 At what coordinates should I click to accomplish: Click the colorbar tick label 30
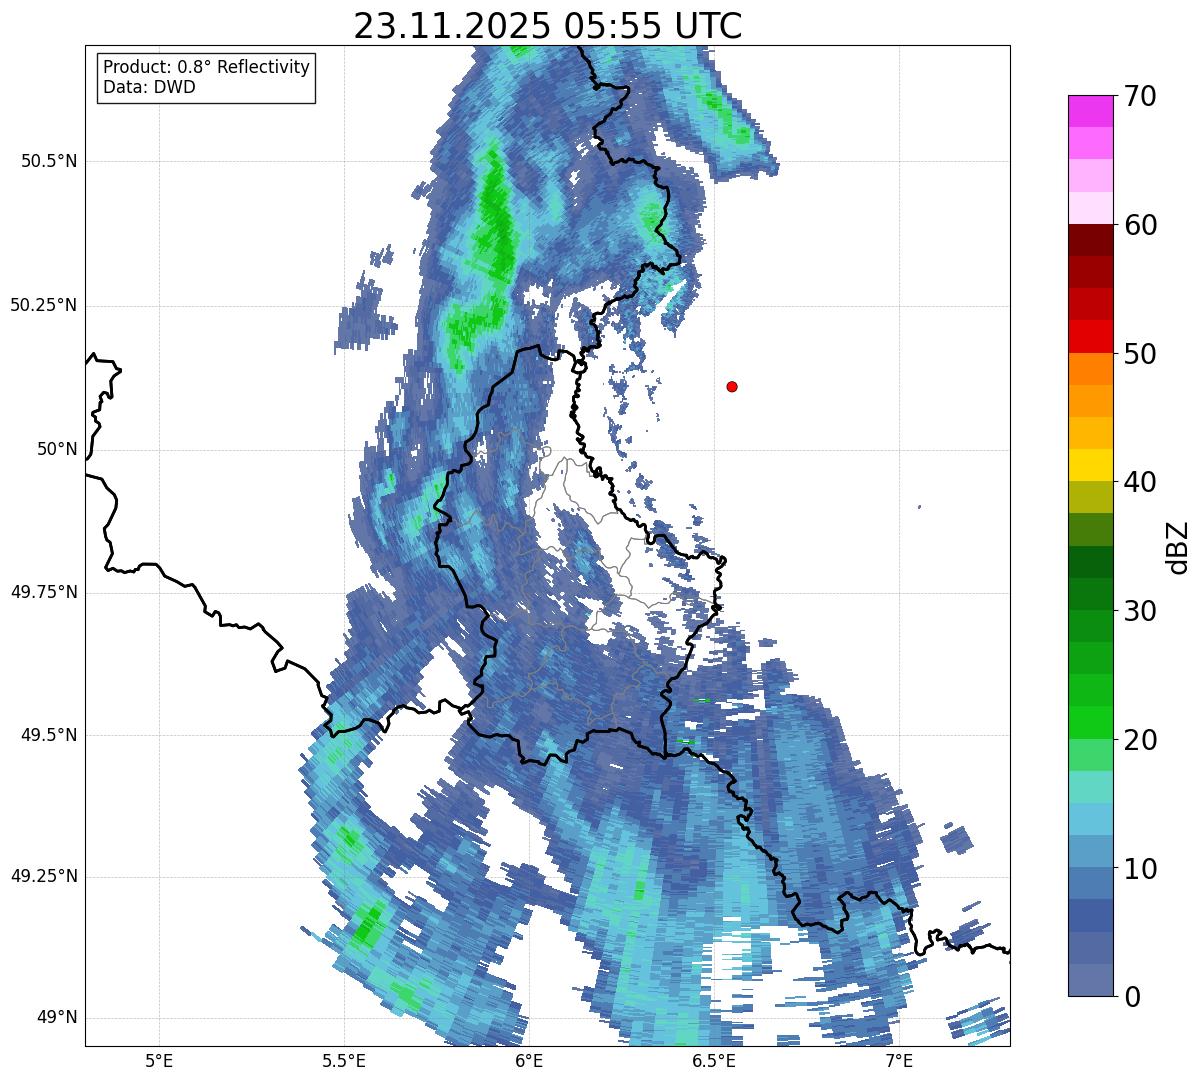pos(1139,611)
